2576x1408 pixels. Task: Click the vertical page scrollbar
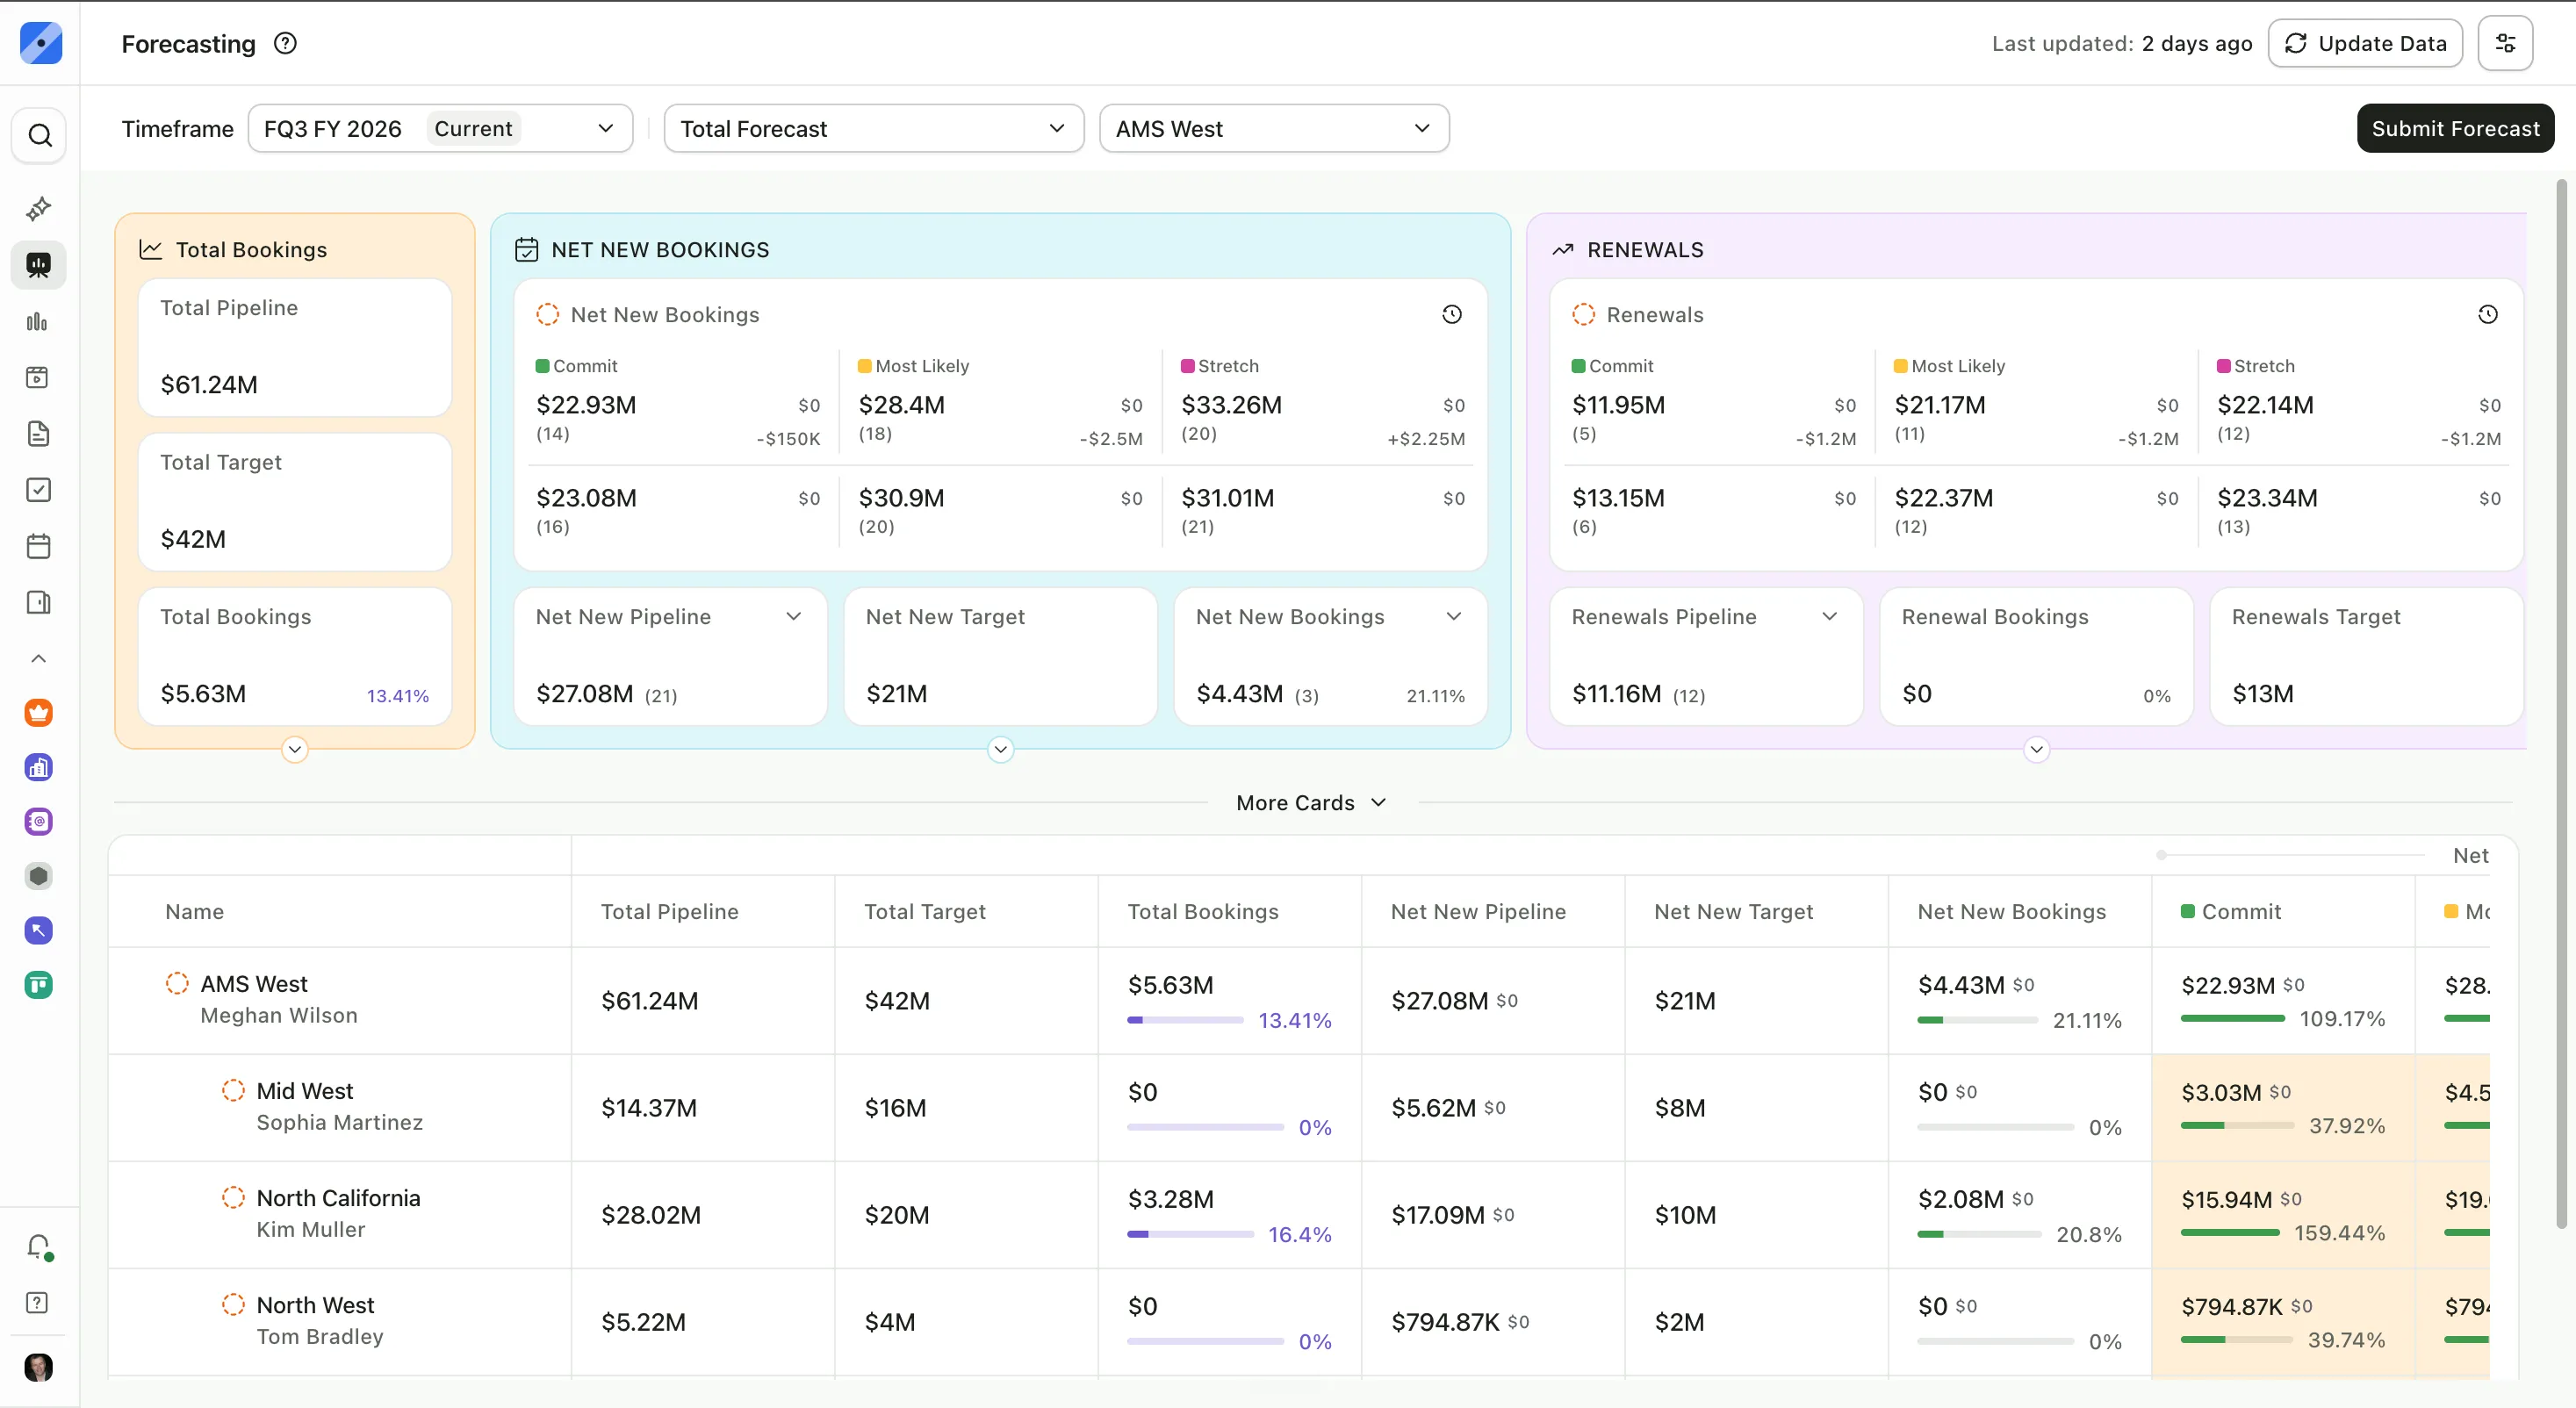point(2561,703)
